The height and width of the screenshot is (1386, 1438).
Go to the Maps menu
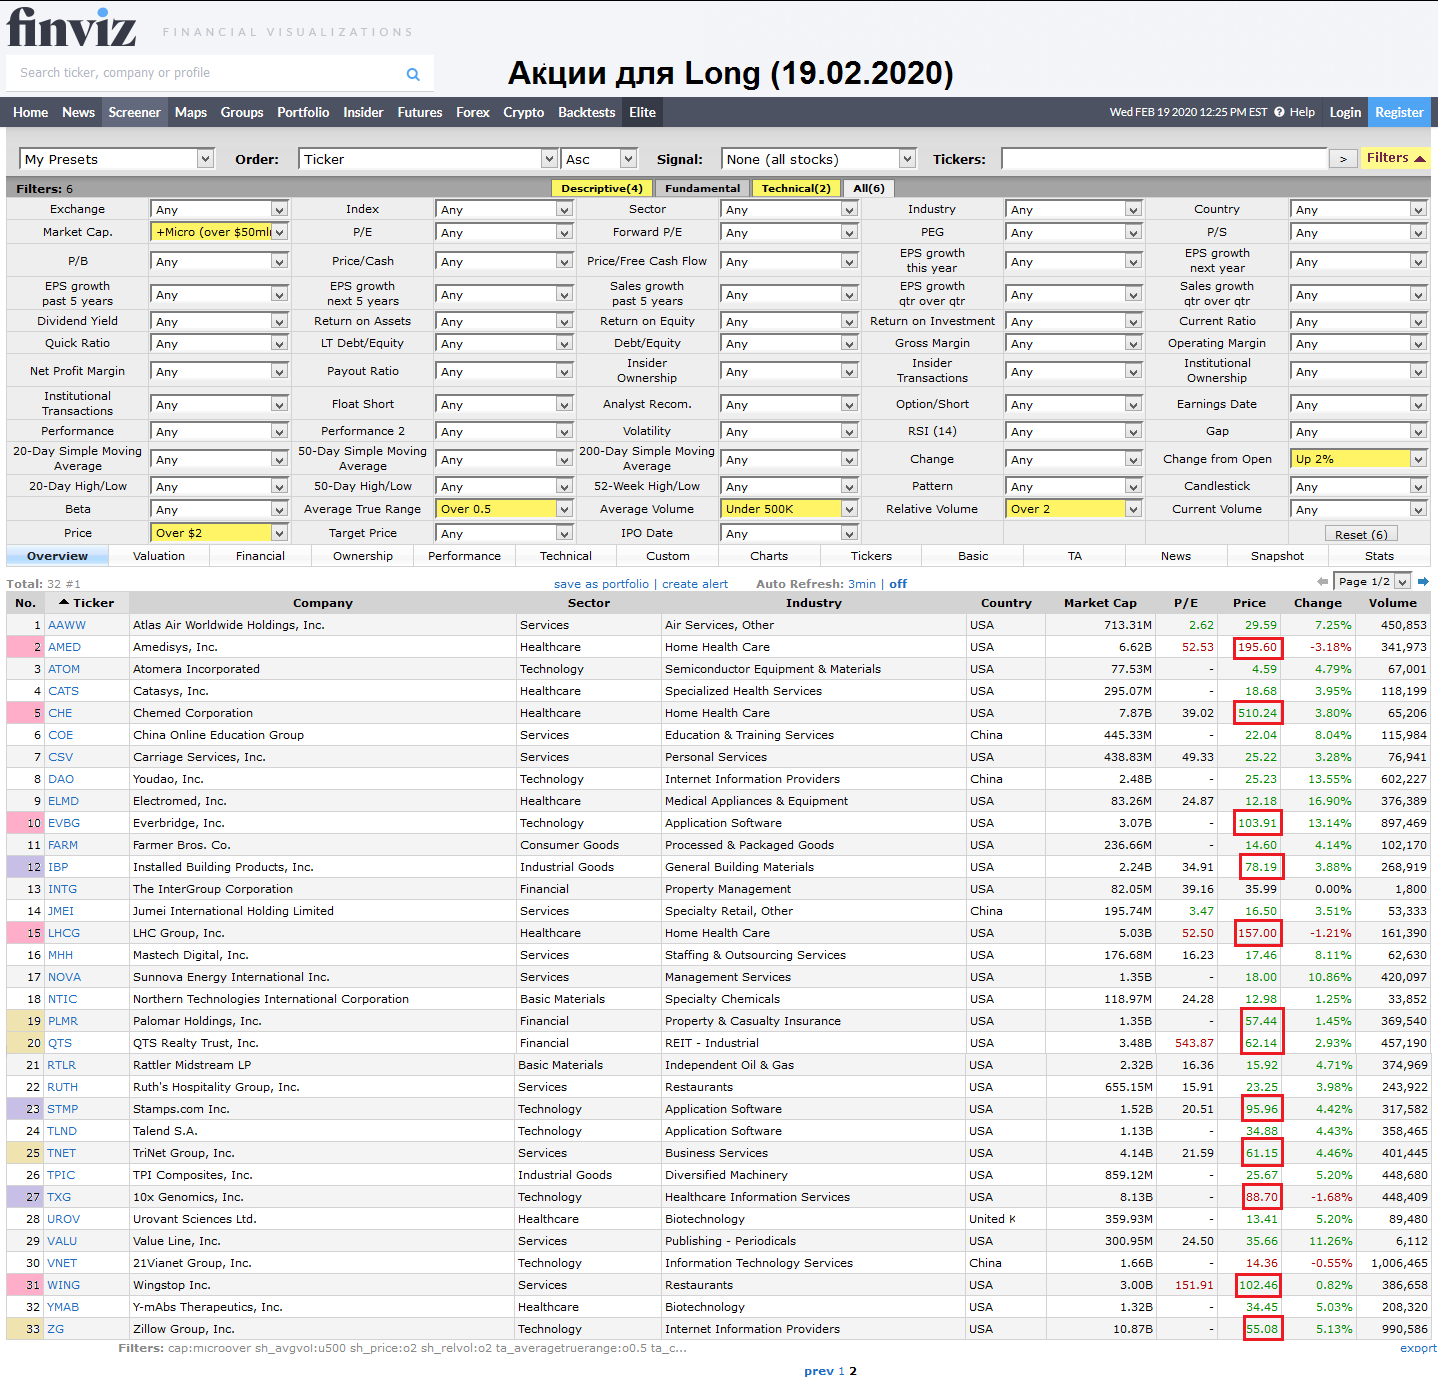[x=191, y=112]
